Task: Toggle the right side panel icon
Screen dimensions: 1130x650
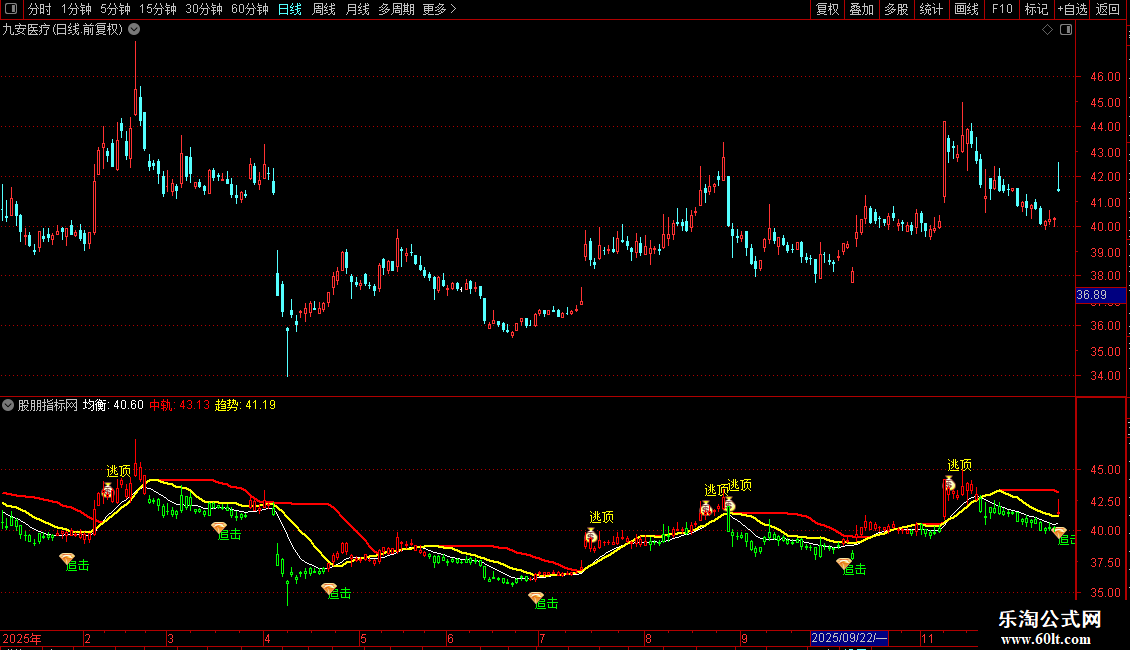Action: (1066, 30)
